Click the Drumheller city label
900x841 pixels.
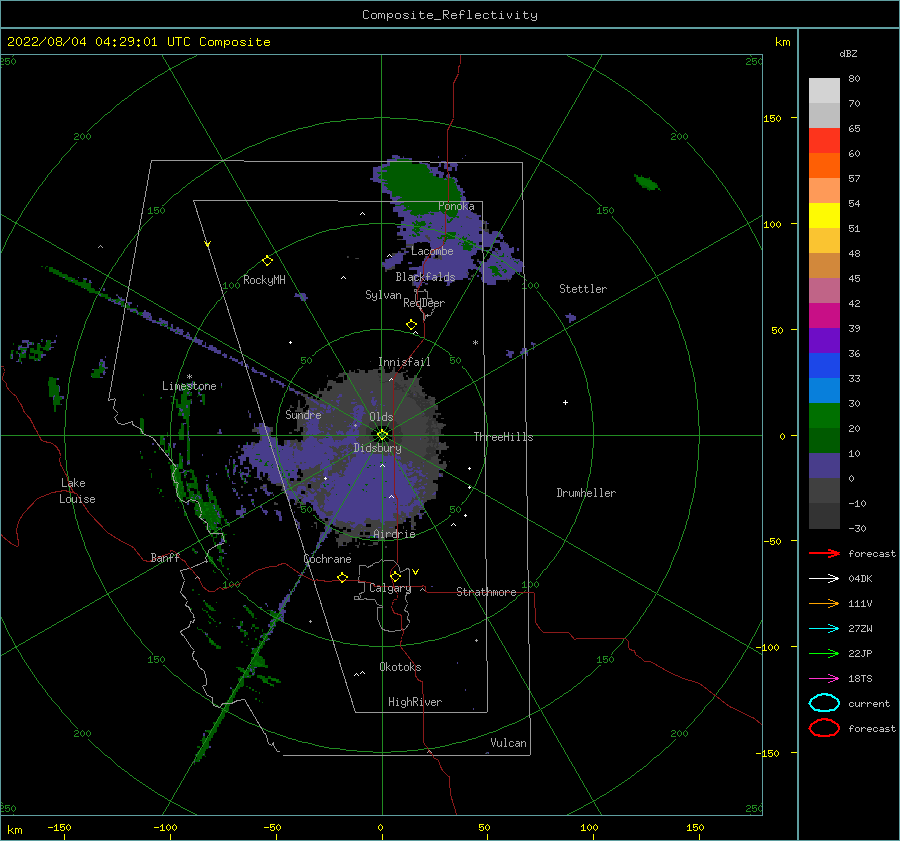pos(586,493)
